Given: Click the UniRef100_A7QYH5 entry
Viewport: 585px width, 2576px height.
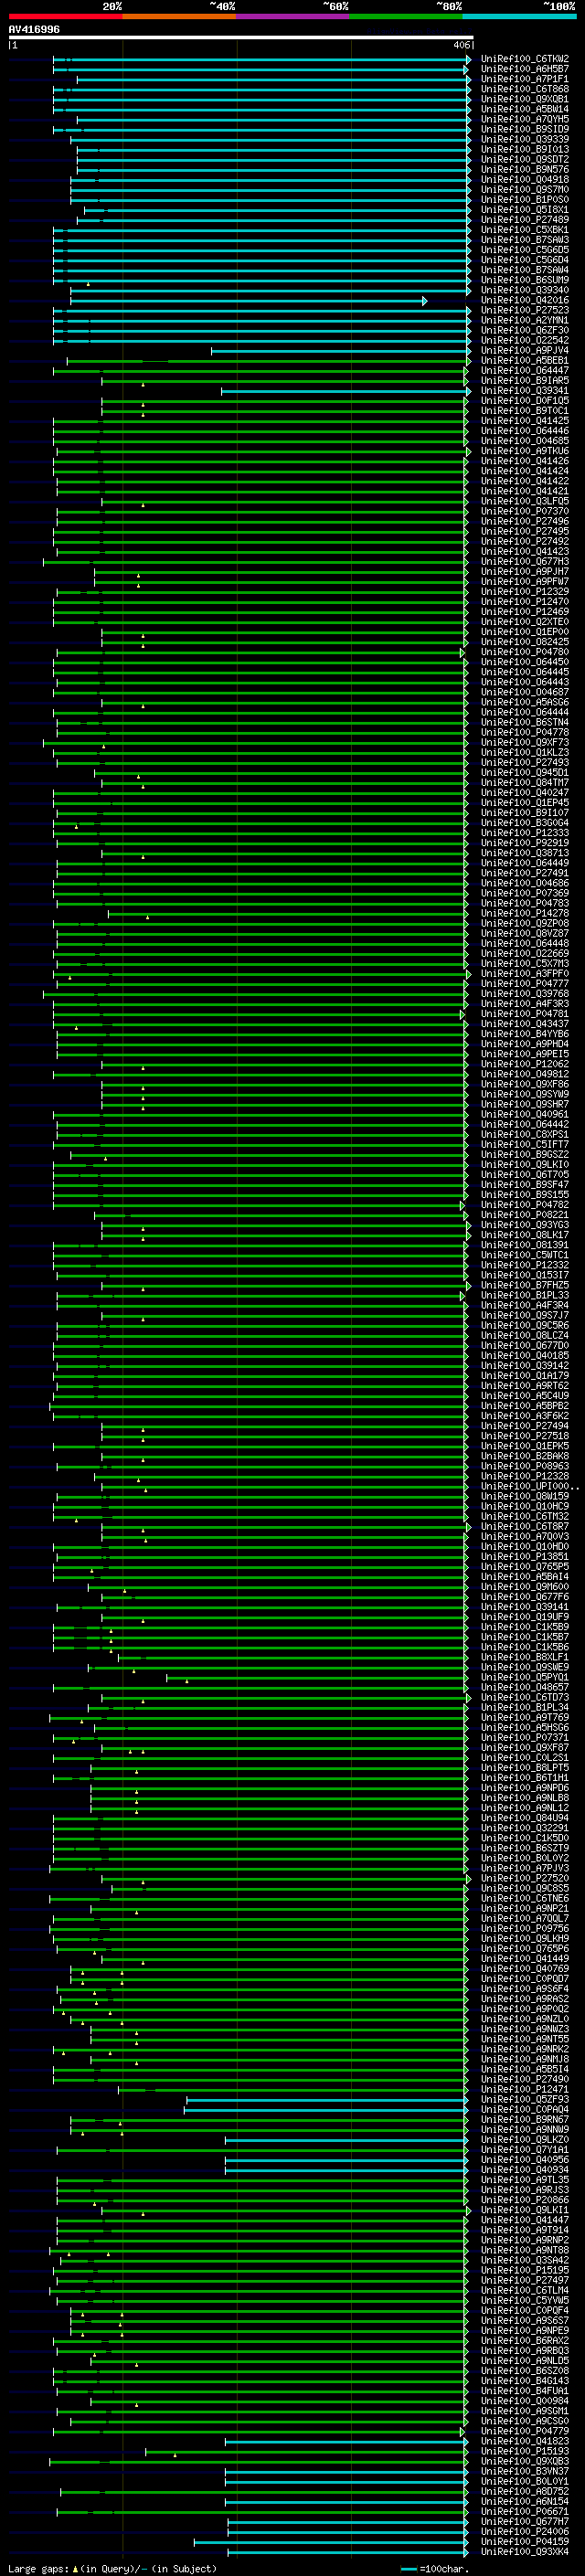Looking at the screenshot, I should click(525, 119).
